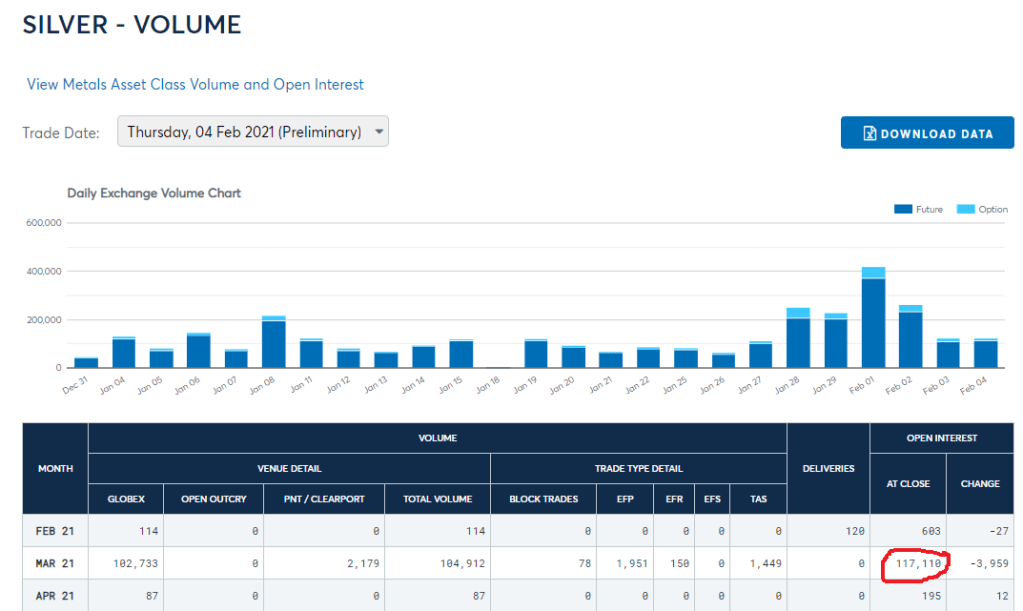Click the Change column header

tap(979, 484)
